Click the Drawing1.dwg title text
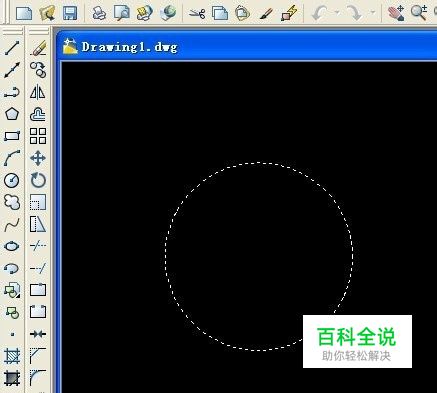The height and width of the screenshot is (393, 437). click(x=129, y=47)
